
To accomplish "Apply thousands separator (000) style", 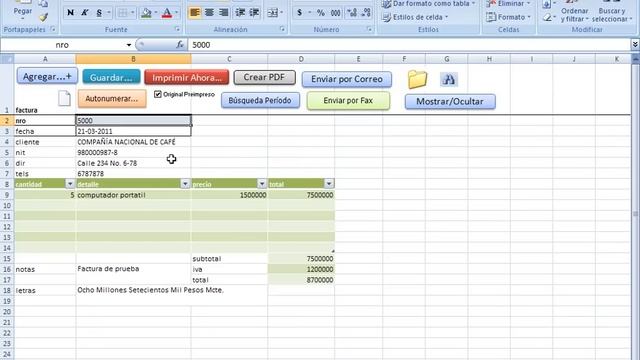I will pos(336,13).
